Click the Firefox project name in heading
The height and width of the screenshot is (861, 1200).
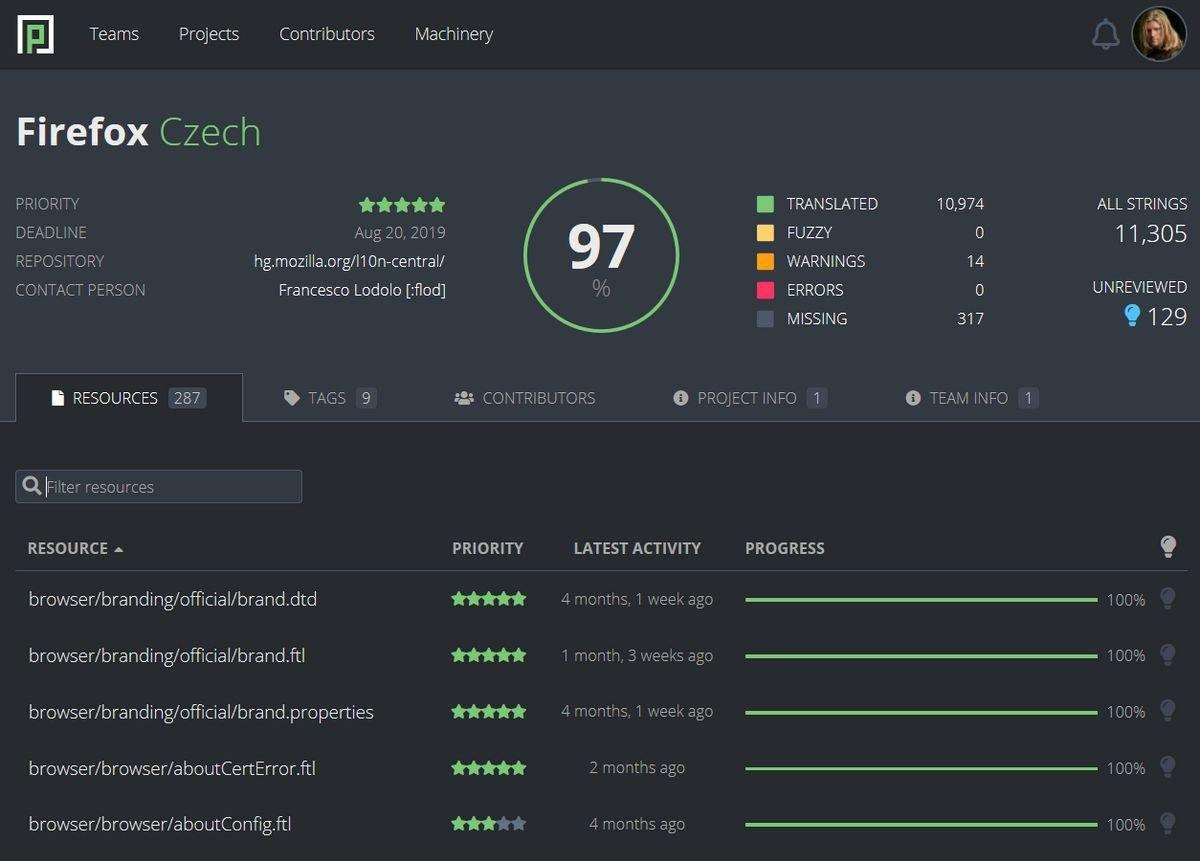pos(82,132)
